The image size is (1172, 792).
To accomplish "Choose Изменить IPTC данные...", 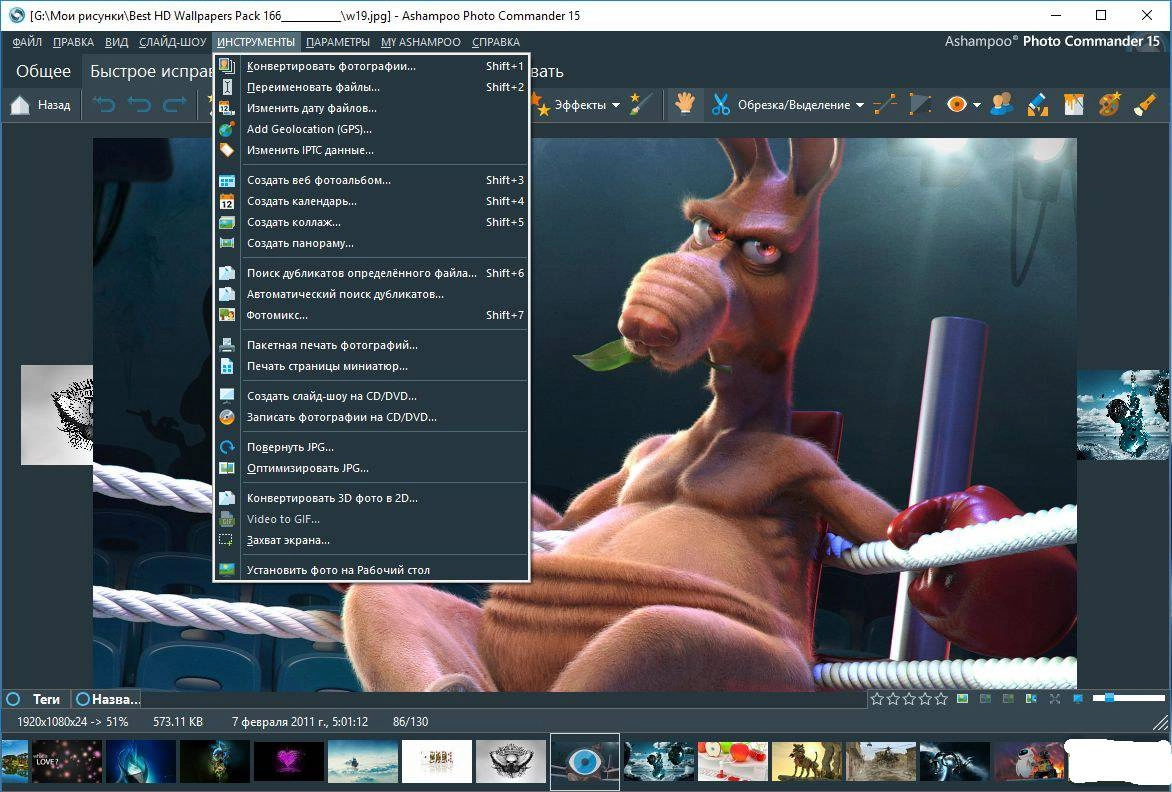I will 371,149.
